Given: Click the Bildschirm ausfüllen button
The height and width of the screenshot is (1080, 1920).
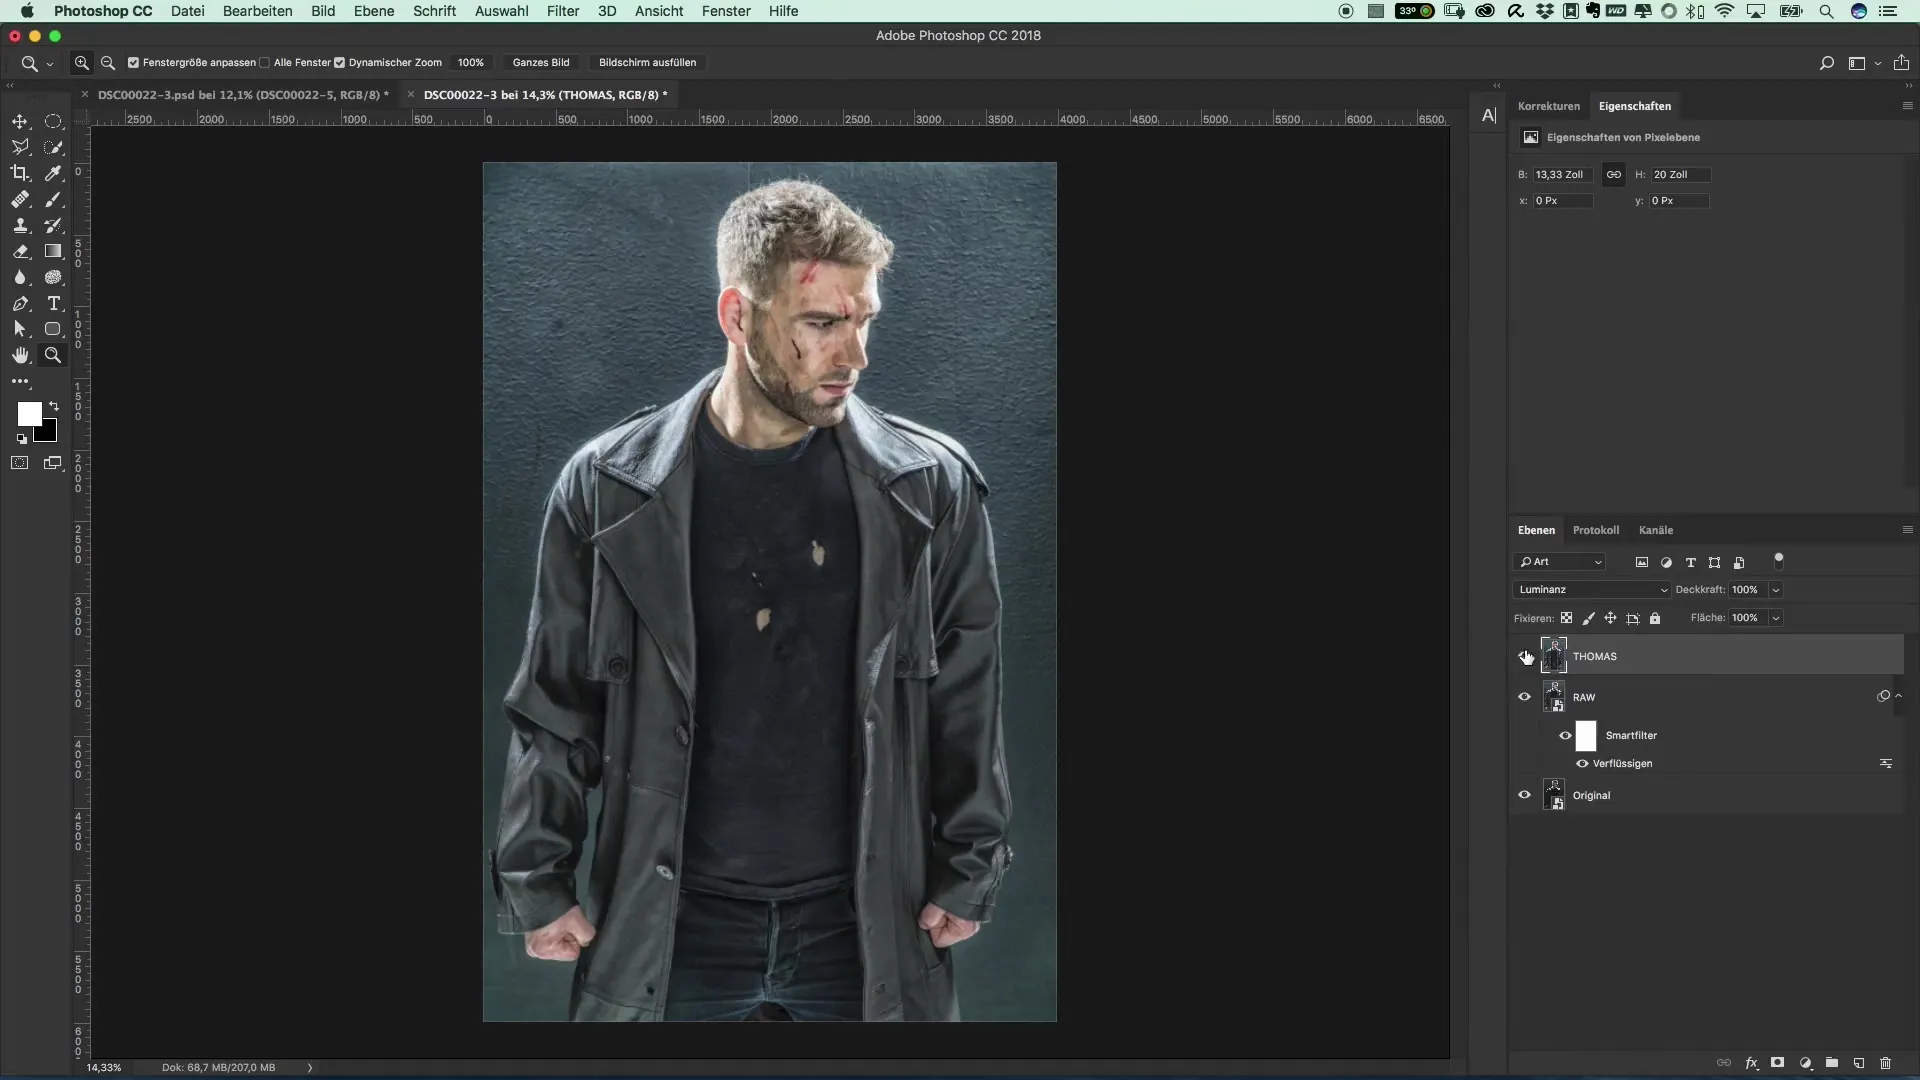Looking at the screenshot, I should point(647,62).
